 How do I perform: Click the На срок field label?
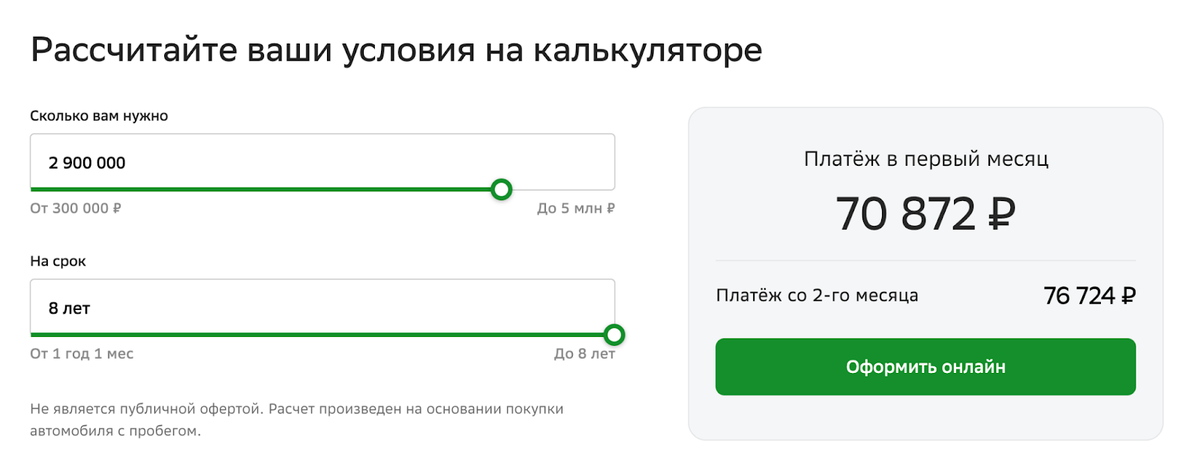[x=58, y=261]
